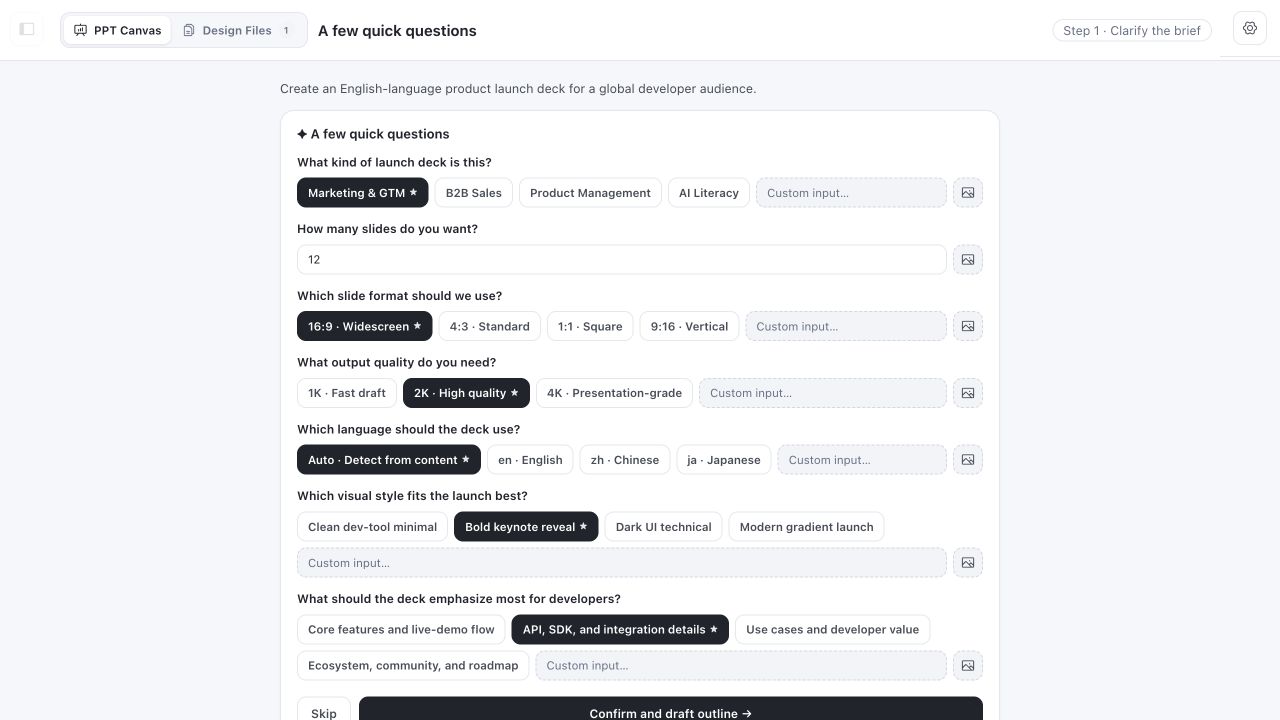This screenshot has height=720, width=1280.
Task: Attach image for visual style question
Action: 968,563
